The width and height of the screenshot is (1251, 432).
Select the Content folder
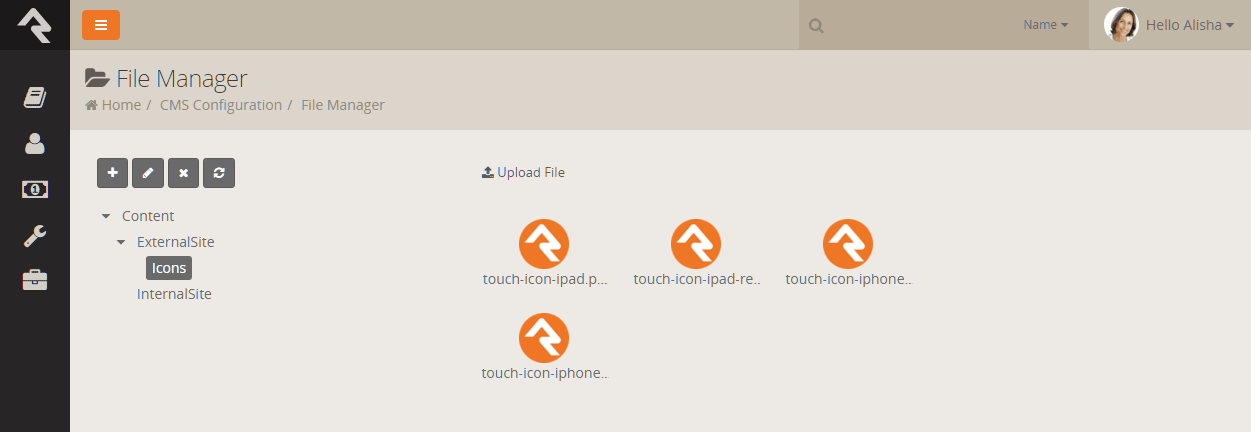tap(148, 216)
